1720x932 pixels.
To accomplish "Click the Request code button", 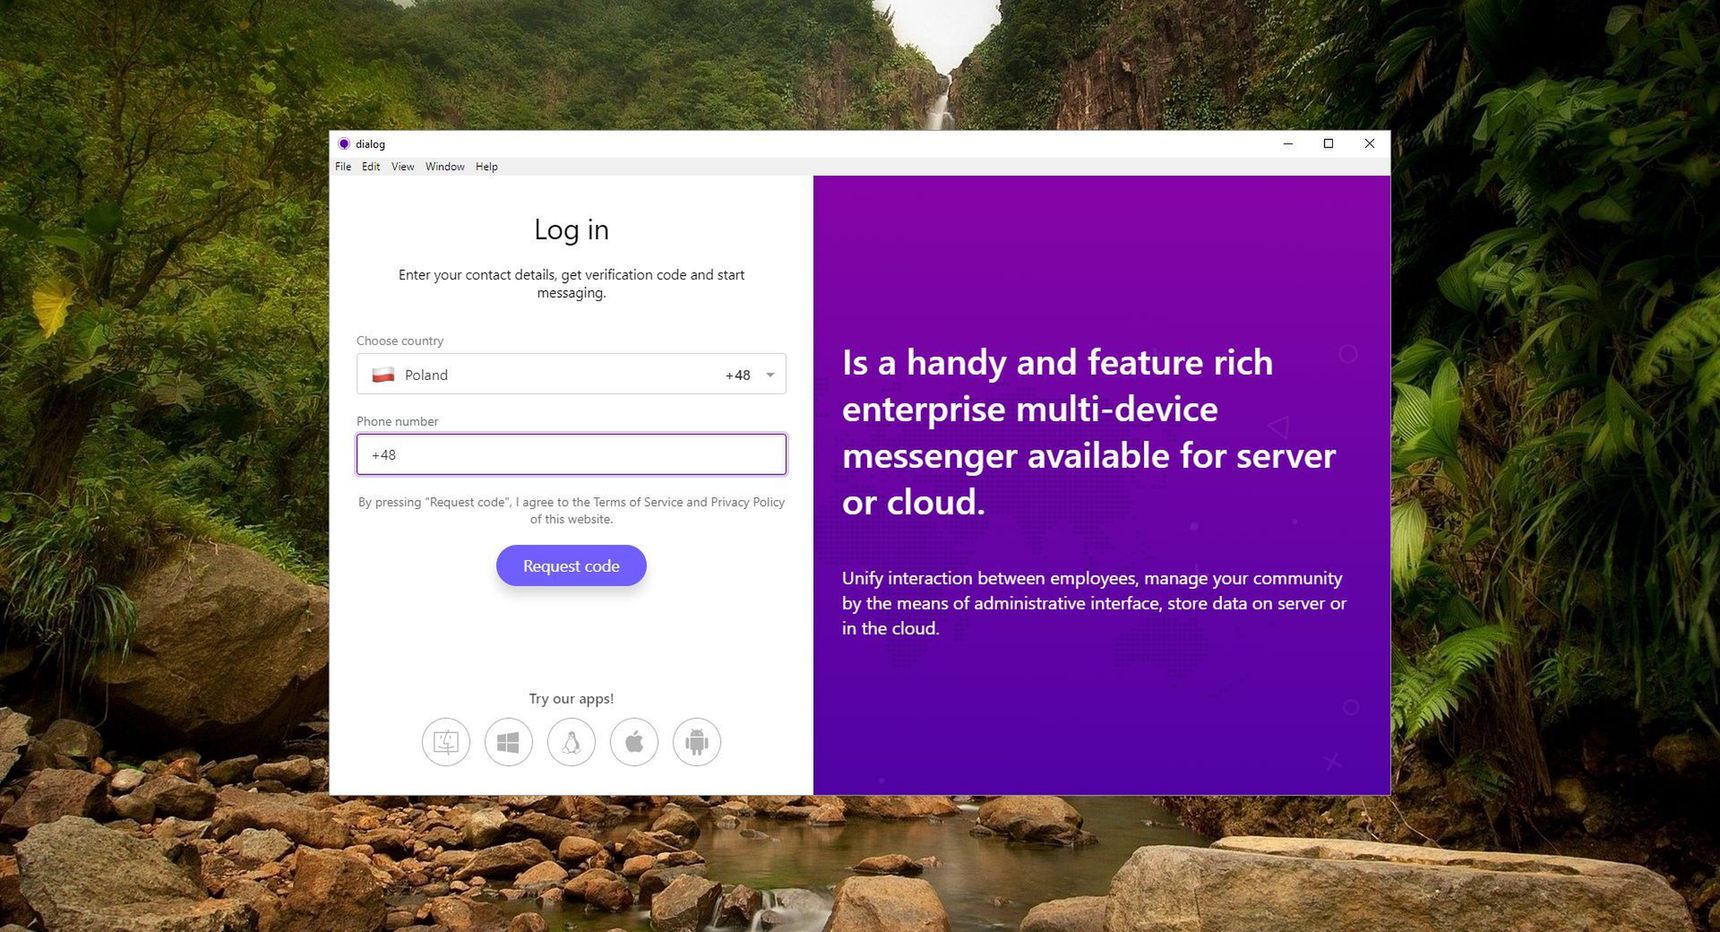I will [x=571, y=566].
